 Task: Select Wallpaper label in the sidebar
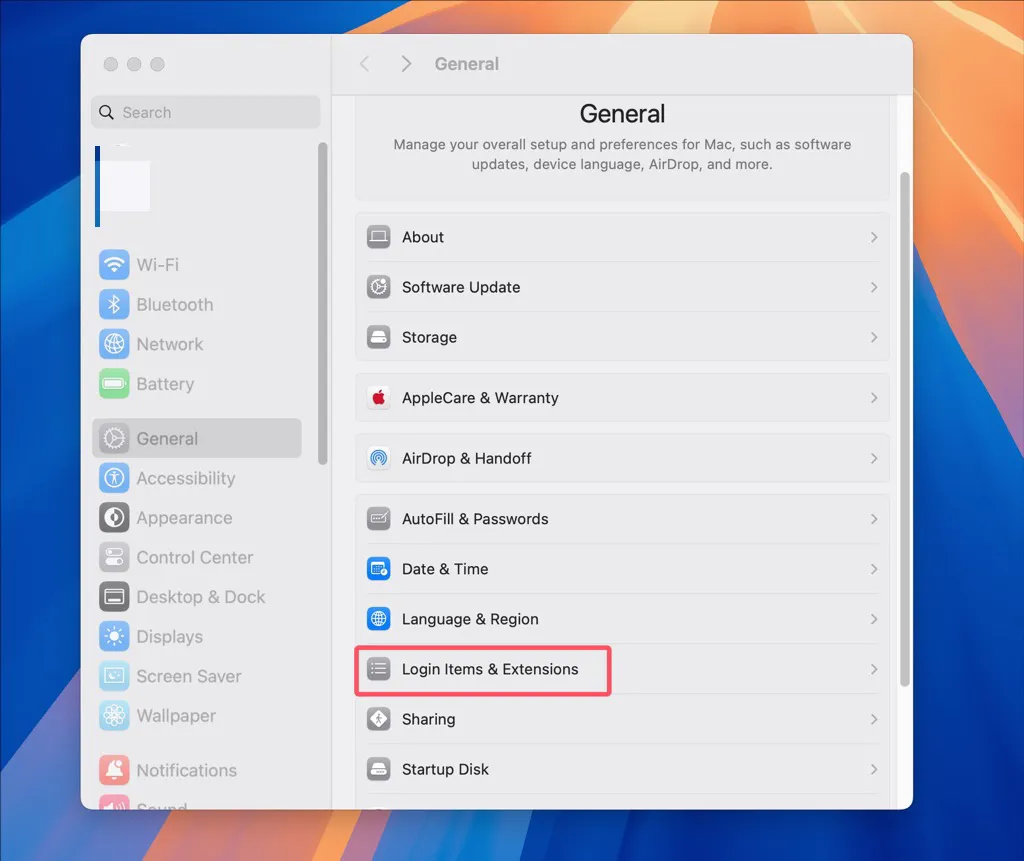coord(176,716)
